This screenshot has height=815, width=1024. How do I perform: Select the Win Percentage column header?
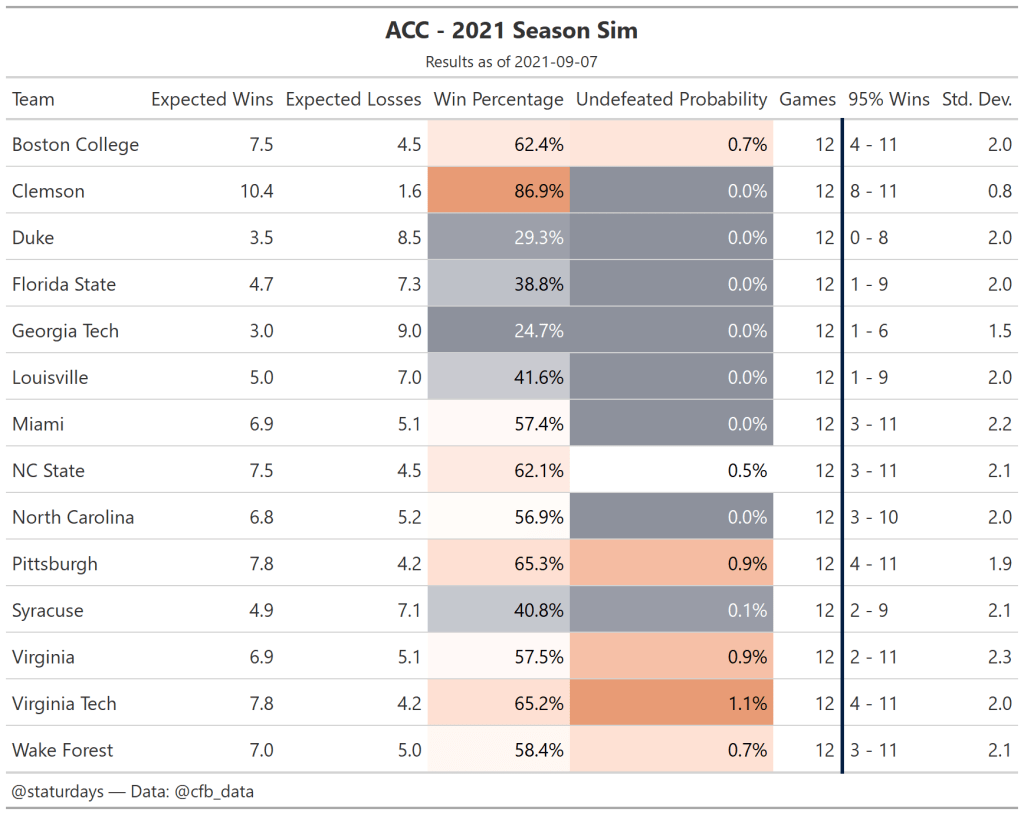pos(498,99)
